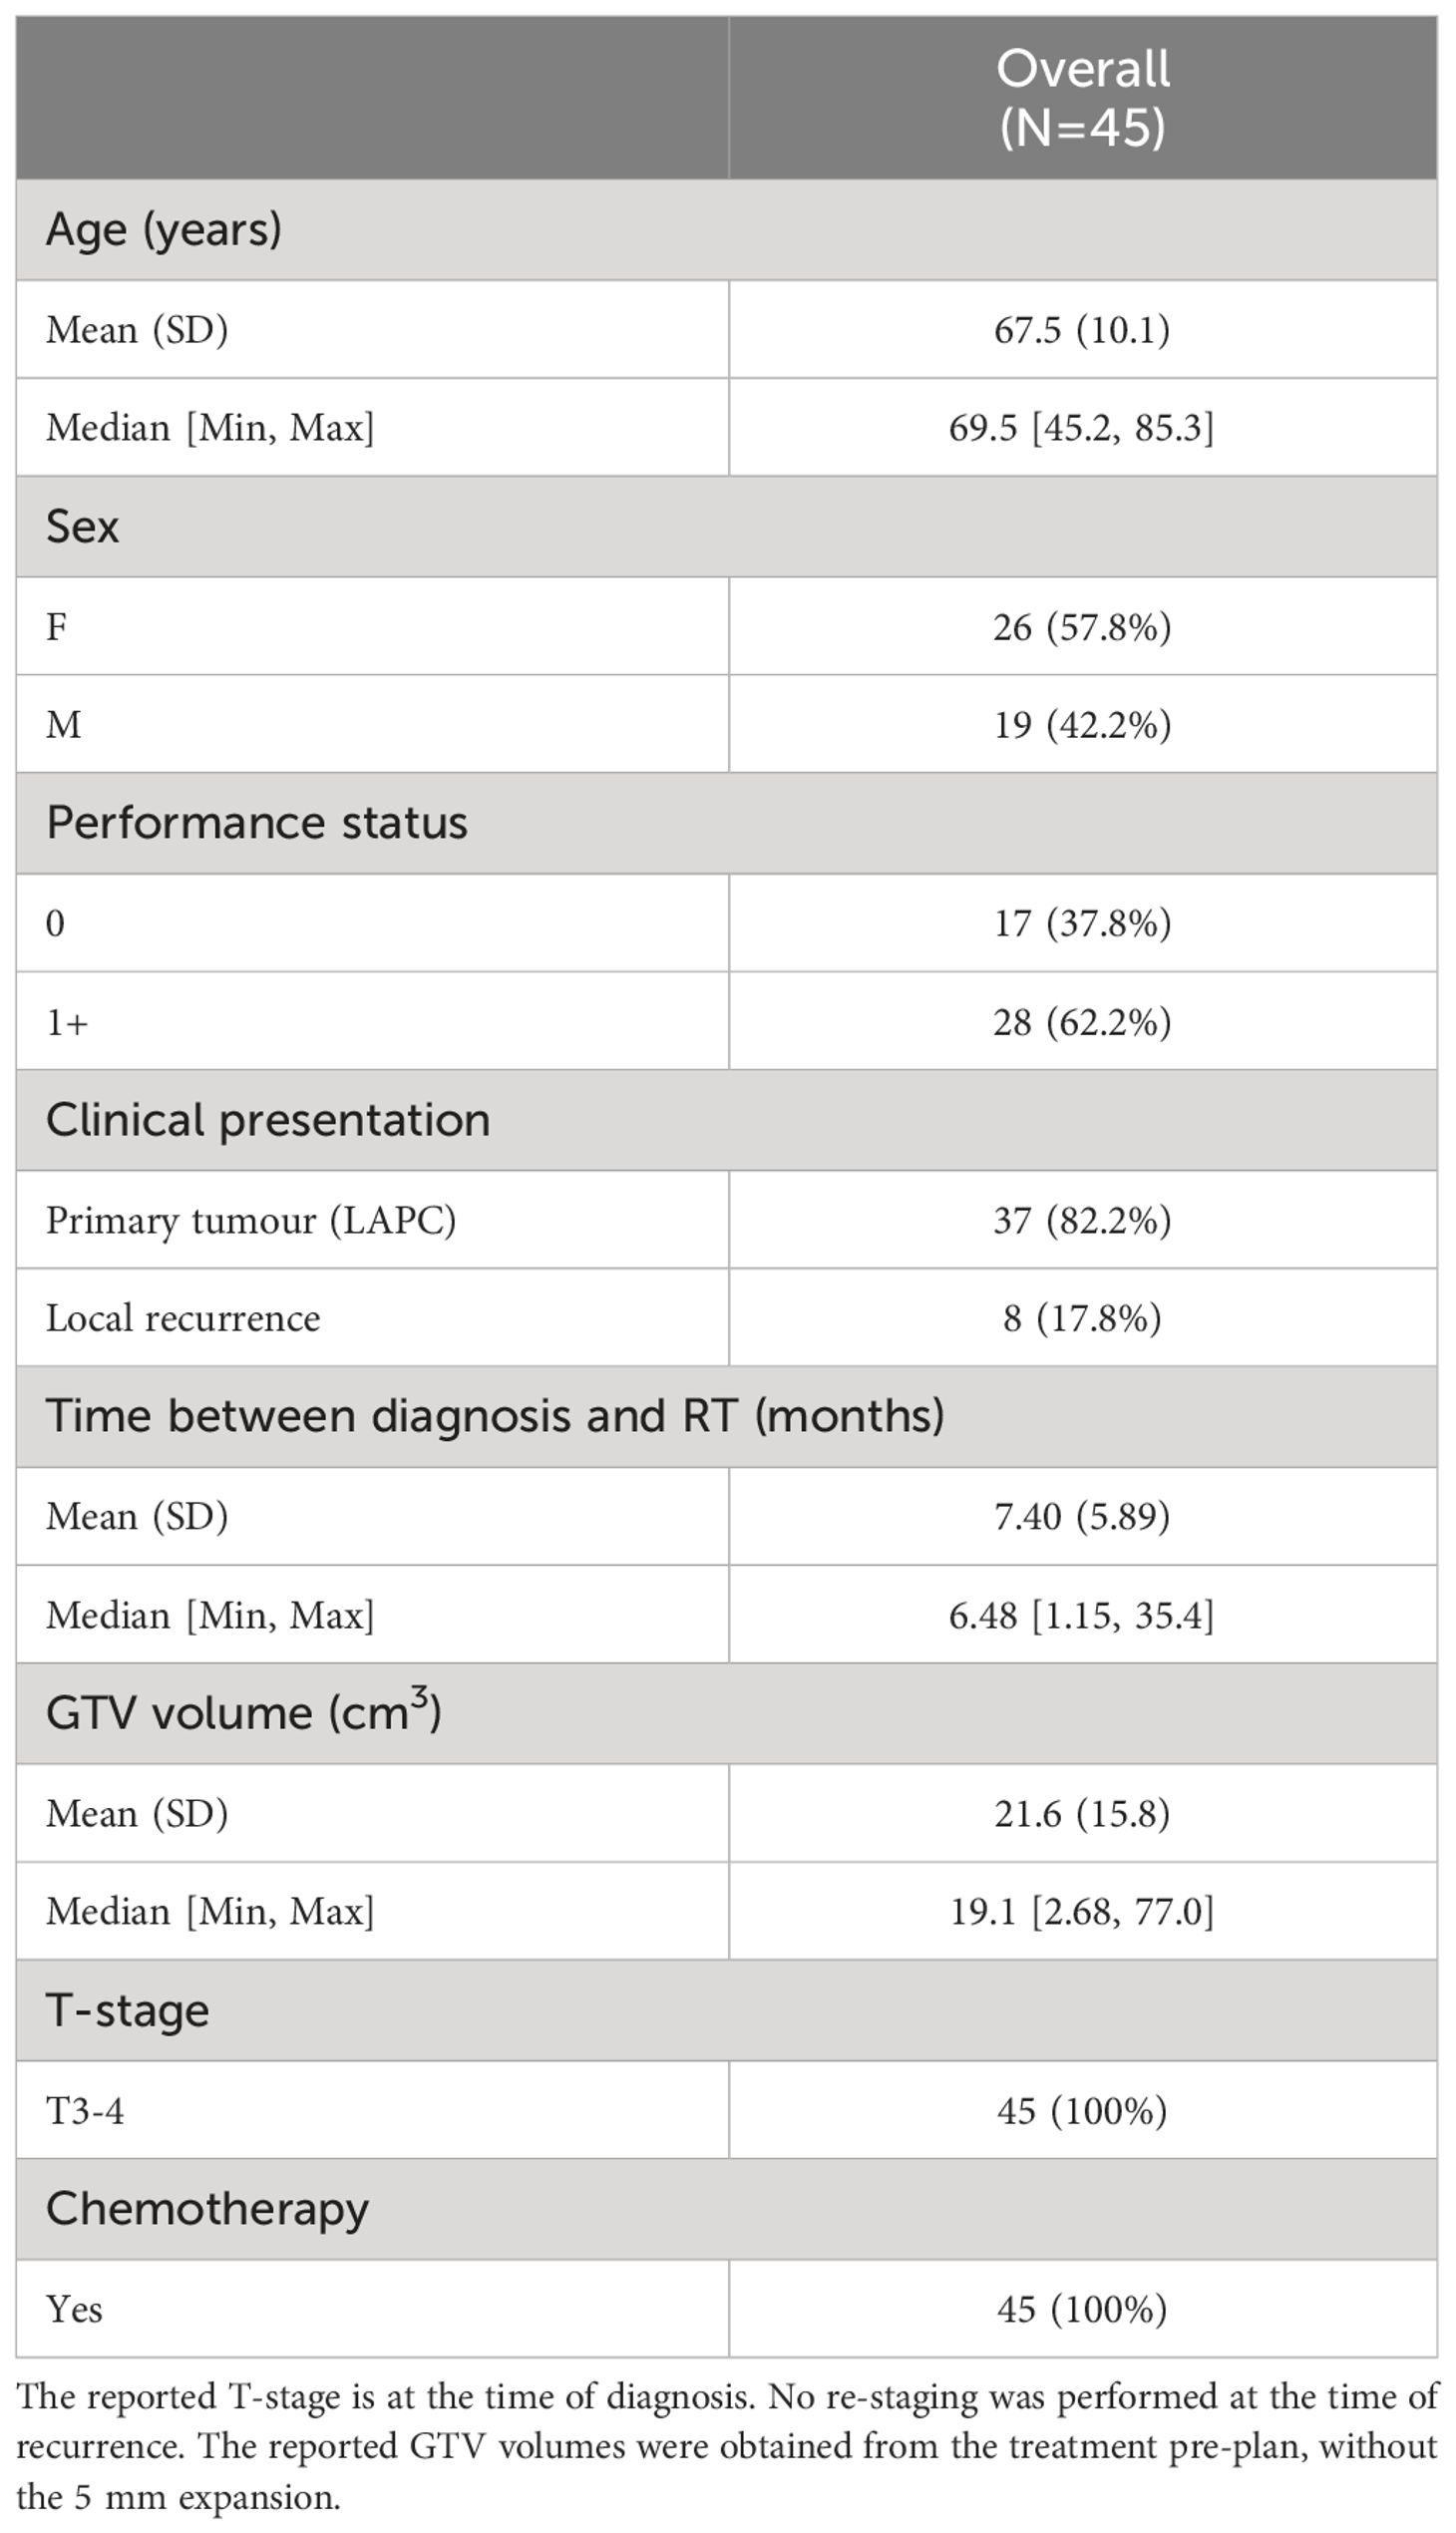Image resolution: width=1456 pixels, height=2533 pixels.
Task: Click the 1+ row value 28 (62.2%)
Action: (x=1082, y=1022)
